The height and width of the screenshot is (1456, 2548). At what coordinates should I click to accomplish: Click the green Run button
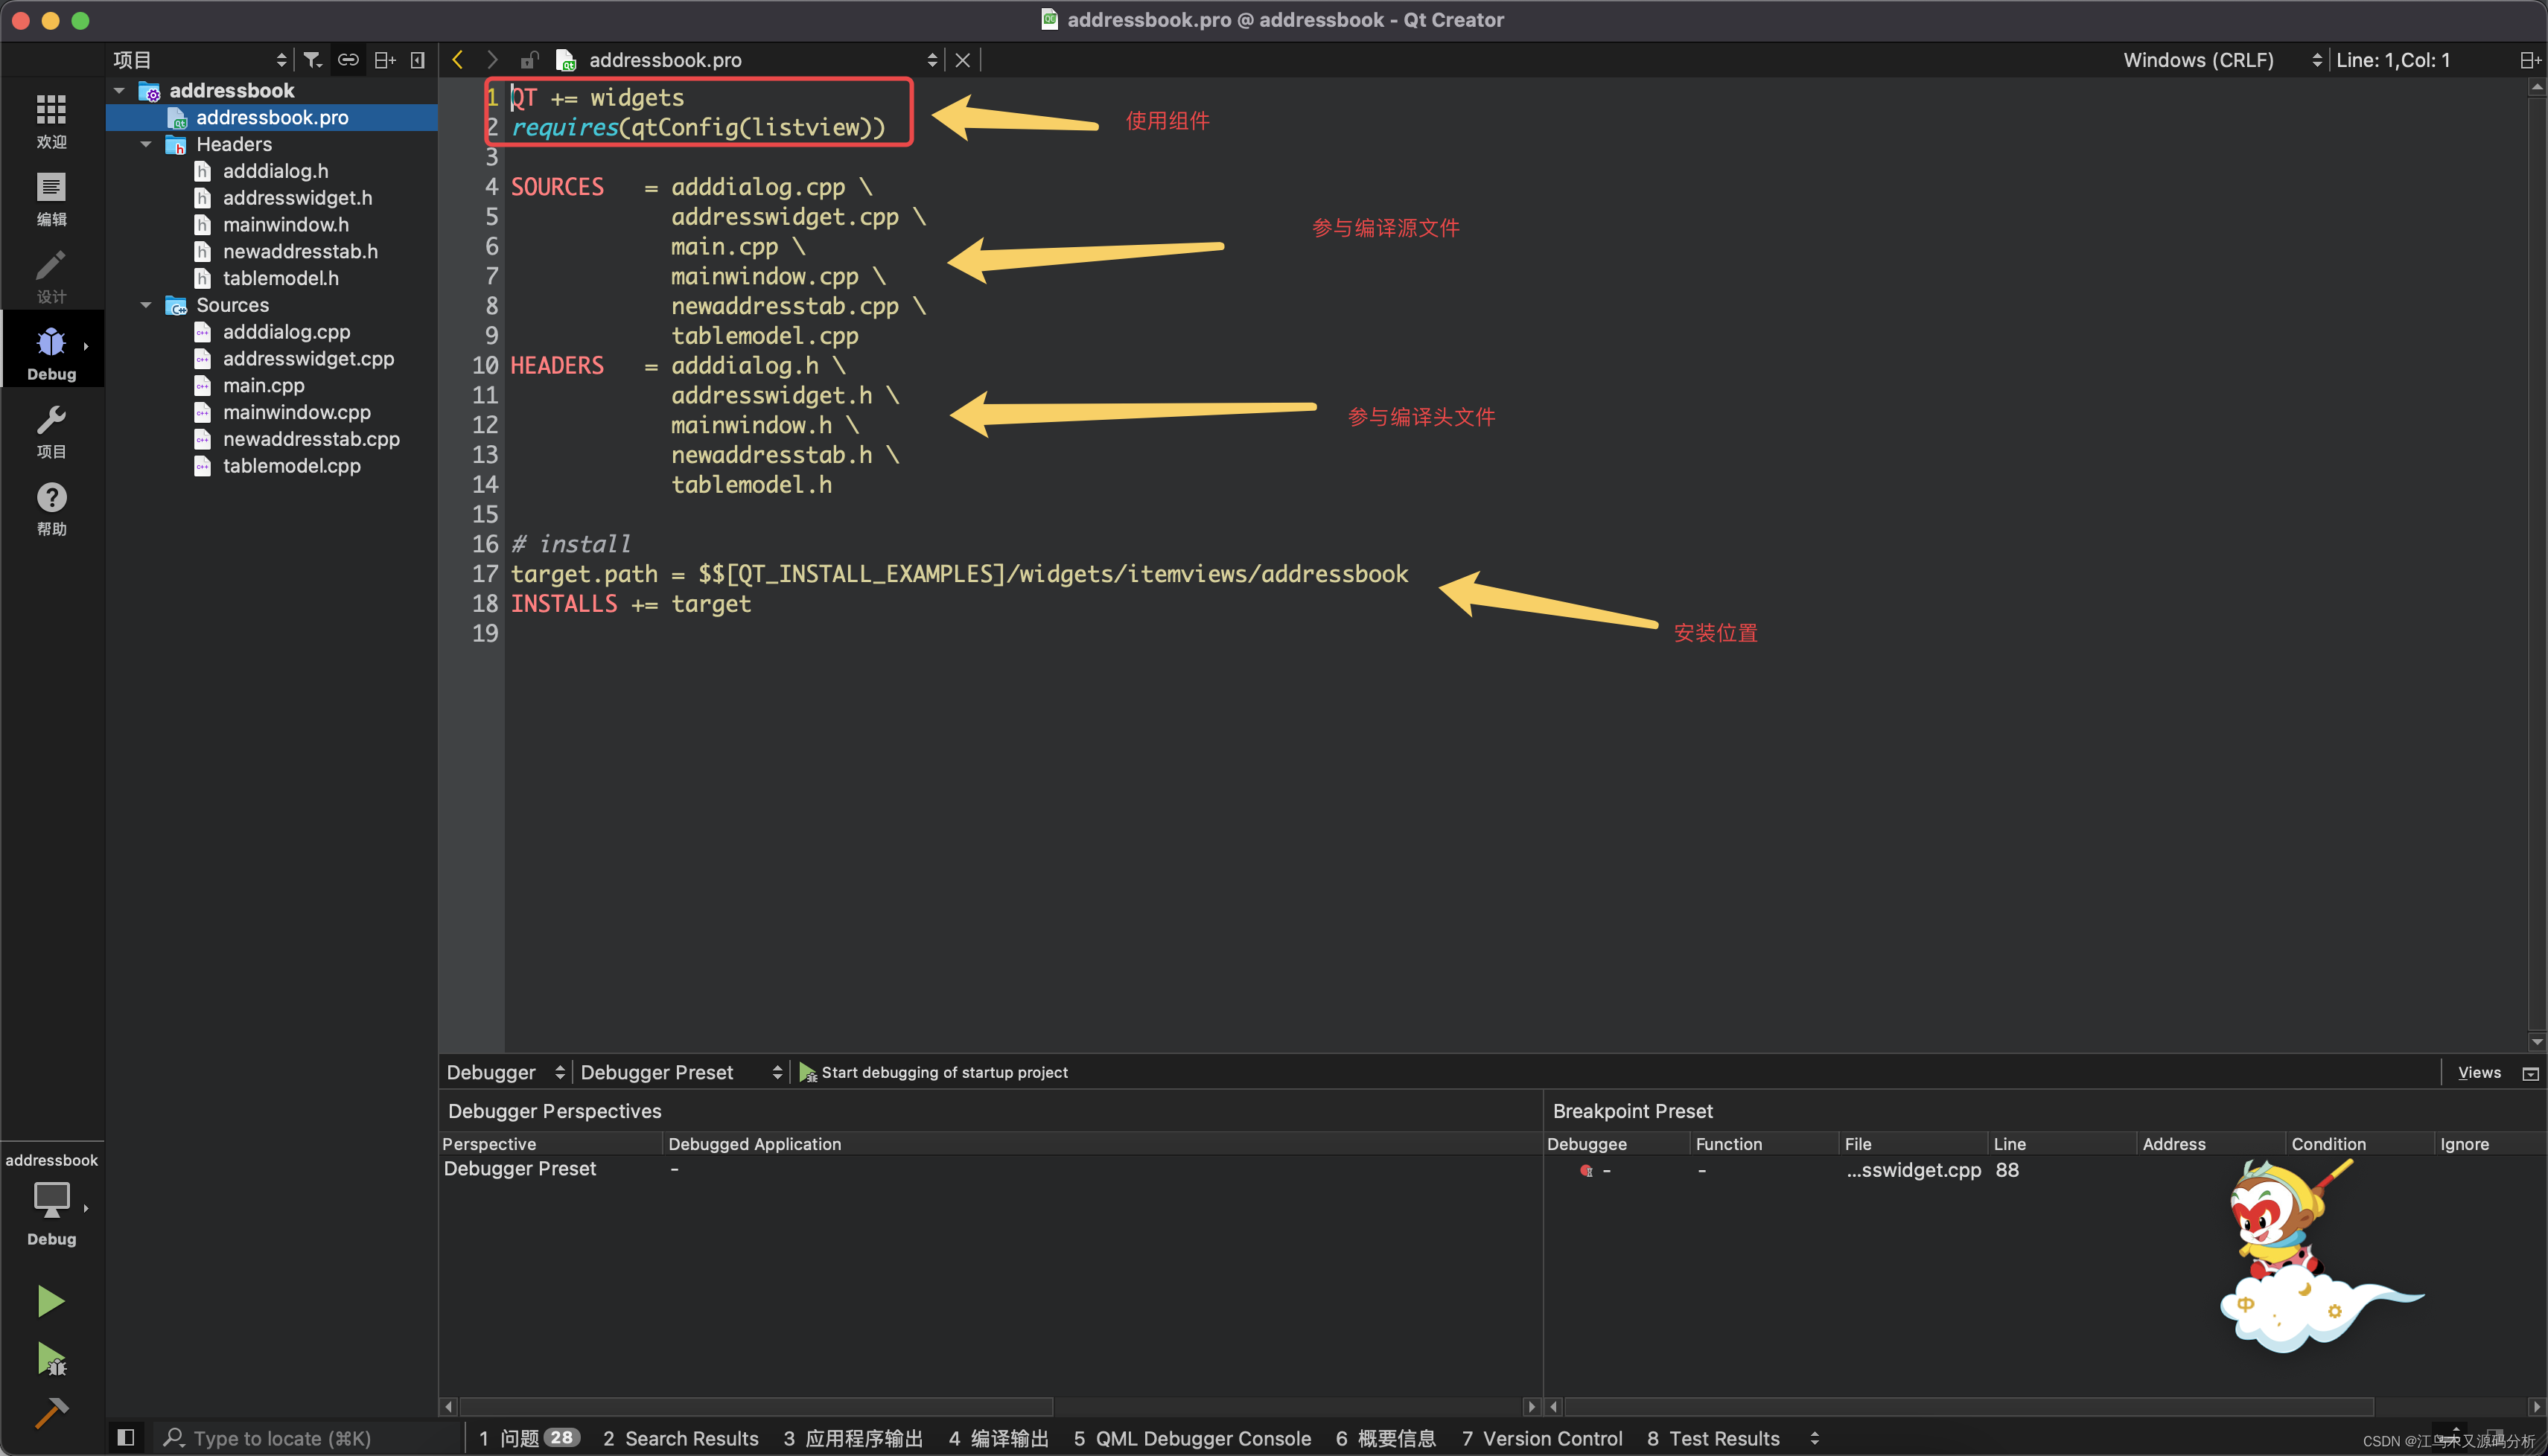50,1301
